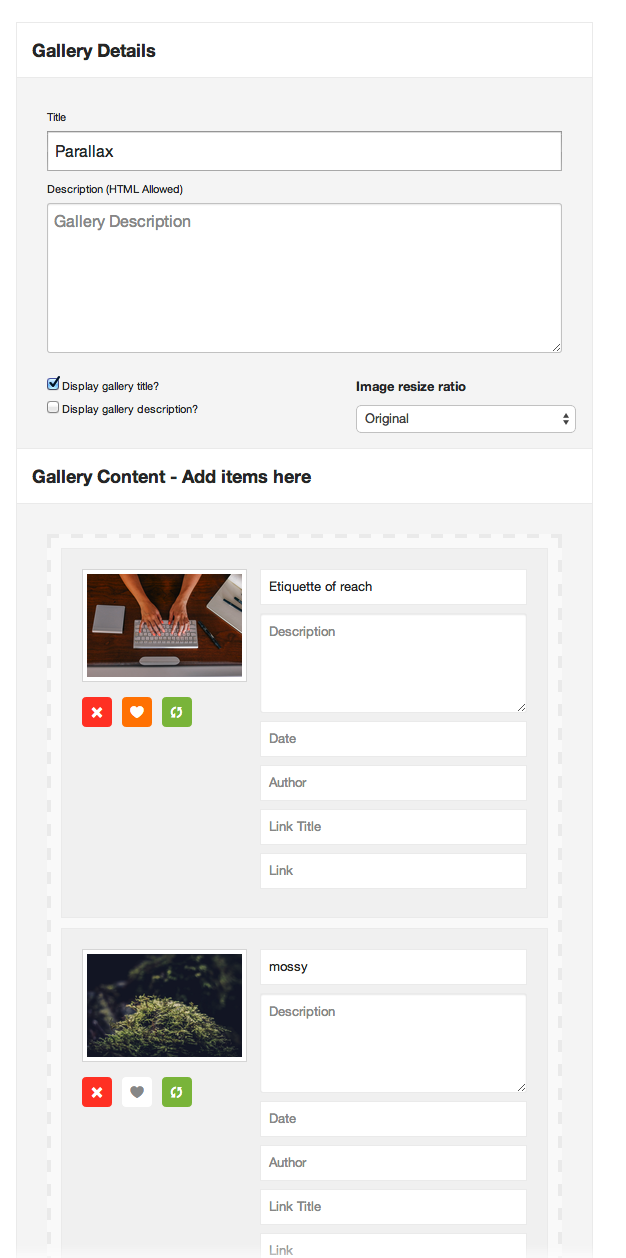Click the green refresh icon under the keyboard image
The height and width of the screenshot is (1258, 626).
(x=177, y=712)
